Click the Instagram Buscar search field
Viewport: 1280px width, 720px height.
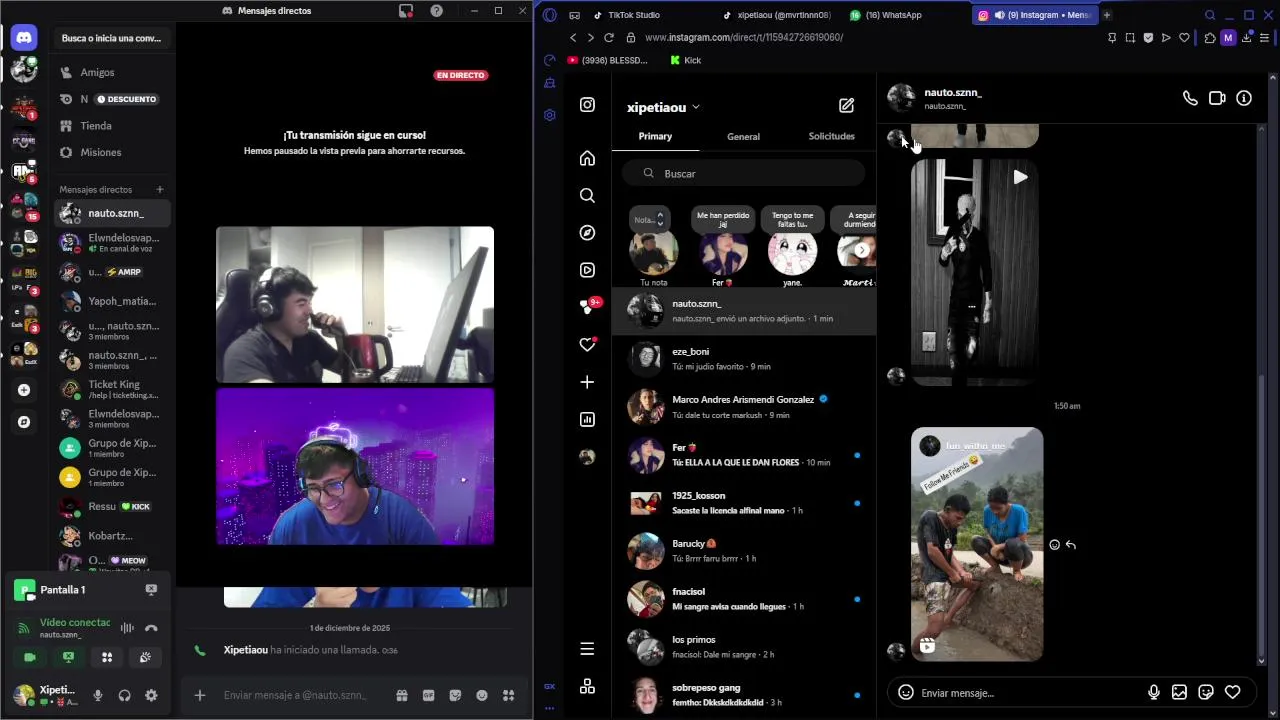744,173
